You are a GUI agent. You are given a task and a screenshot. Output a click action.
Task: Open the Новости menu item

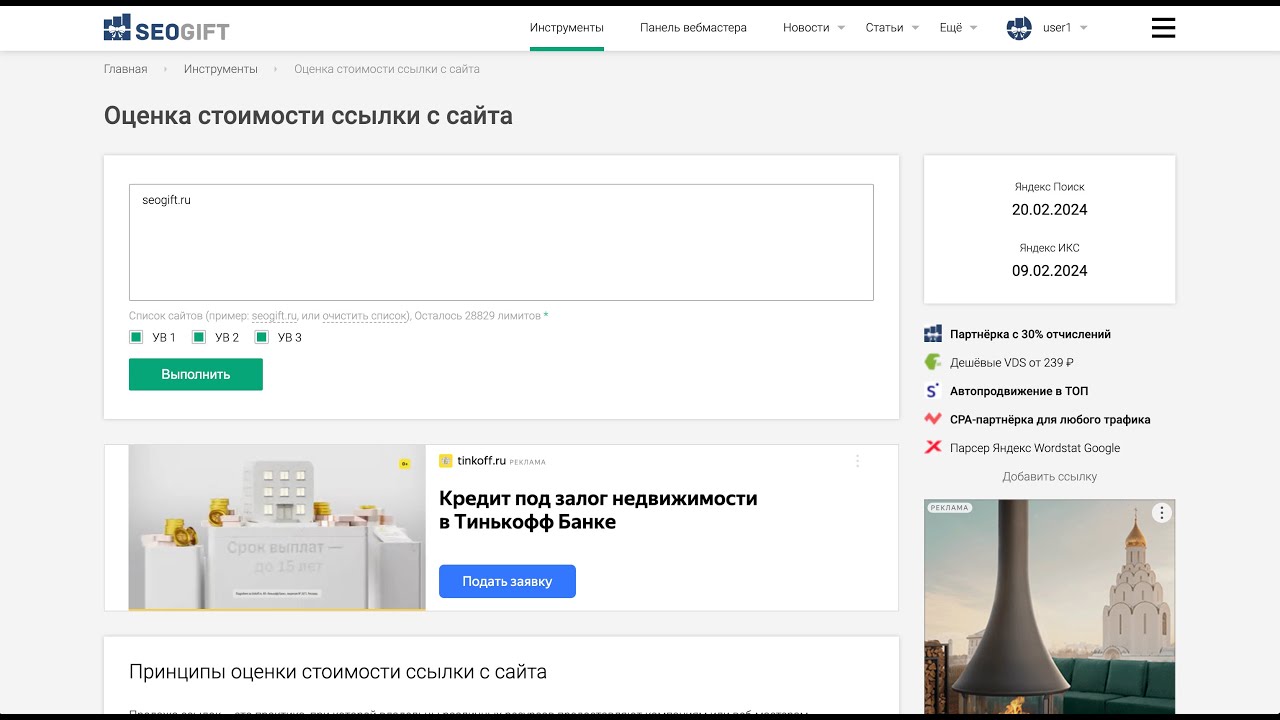point(806,28)
